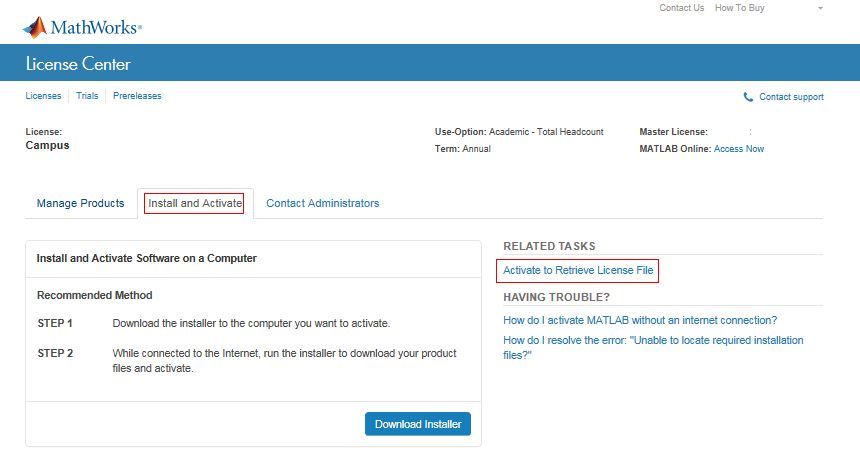Image resolution: width=860 pixels, height=460 pixels.
Task: Open the Contact Us page
Action: [x=681, y=8]
